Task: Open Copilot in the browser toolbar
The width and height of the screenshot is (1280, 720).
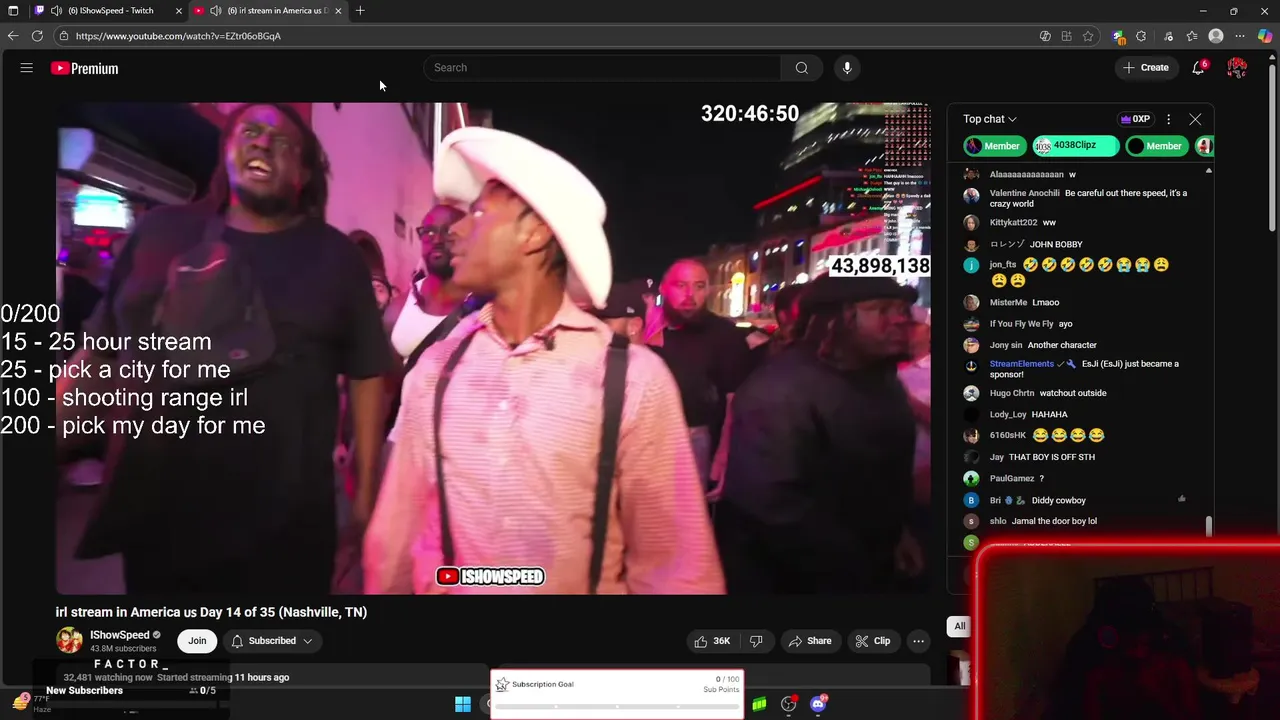Action: [1265, 36]
